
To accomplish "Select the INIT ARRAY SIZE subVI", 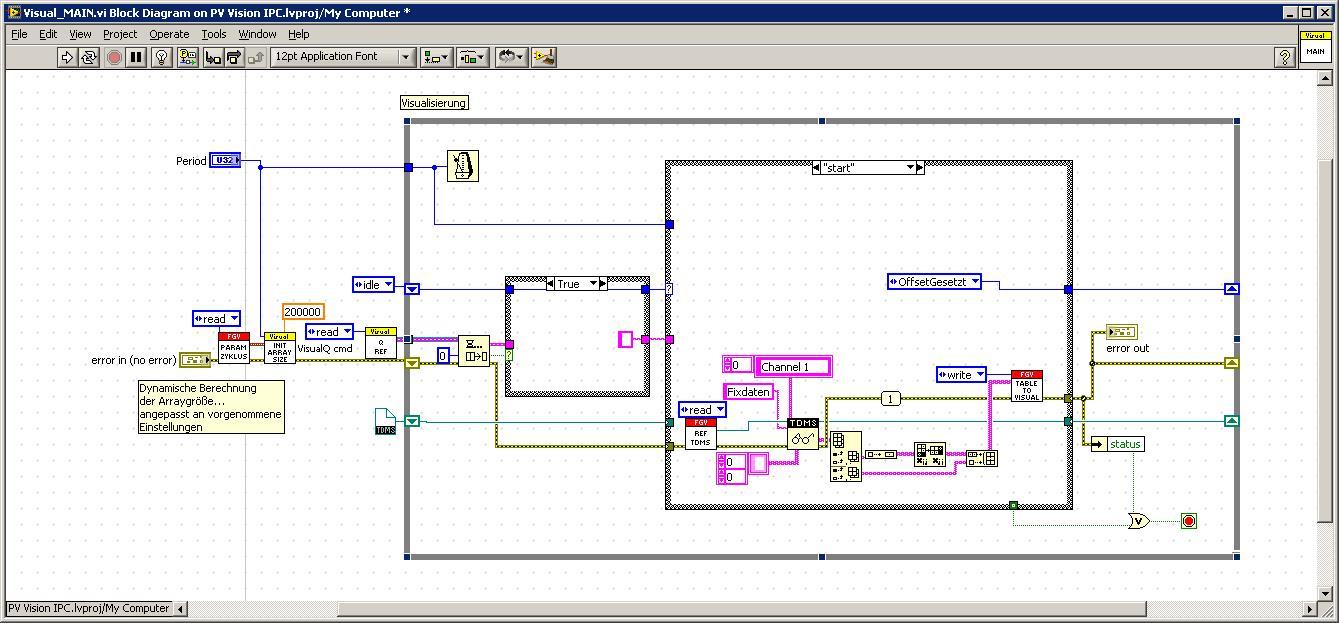I will [279, 348].
